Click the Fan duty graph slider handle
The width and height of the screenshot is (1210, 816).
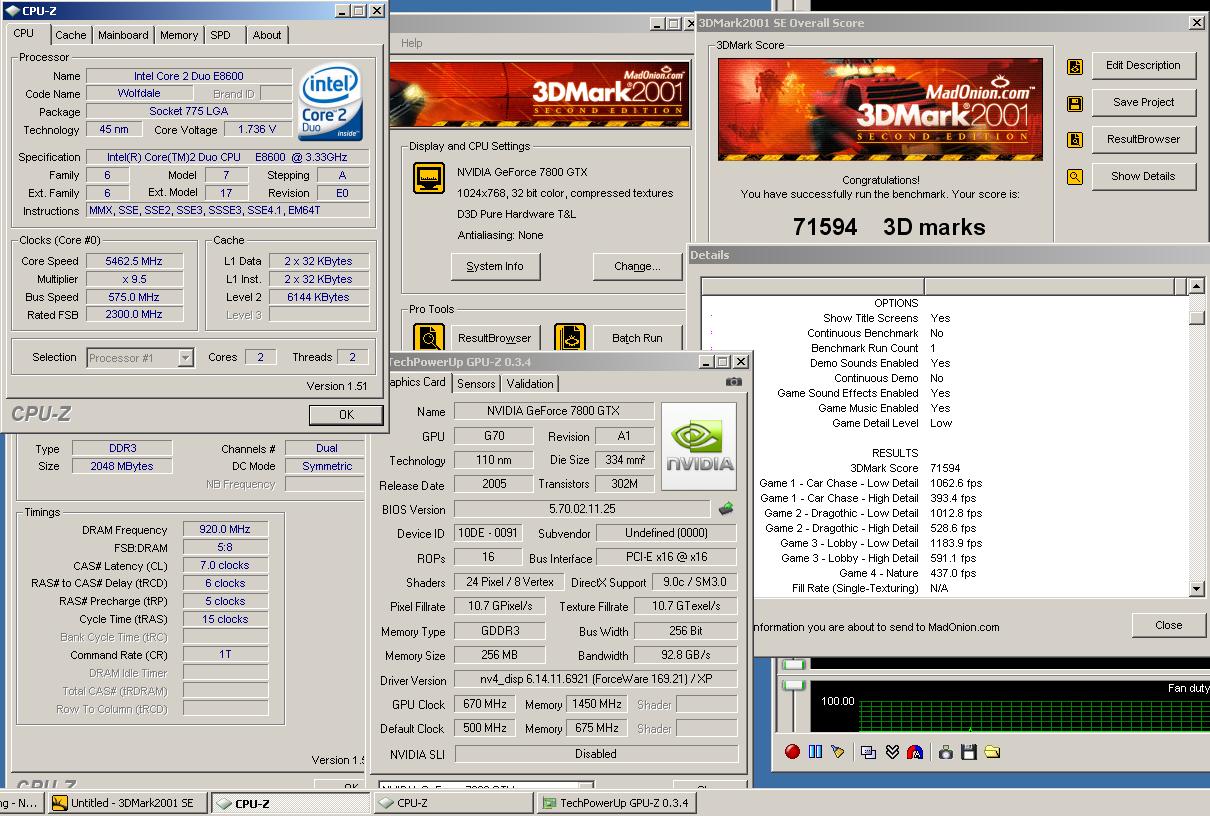click(x=794, y=684)
